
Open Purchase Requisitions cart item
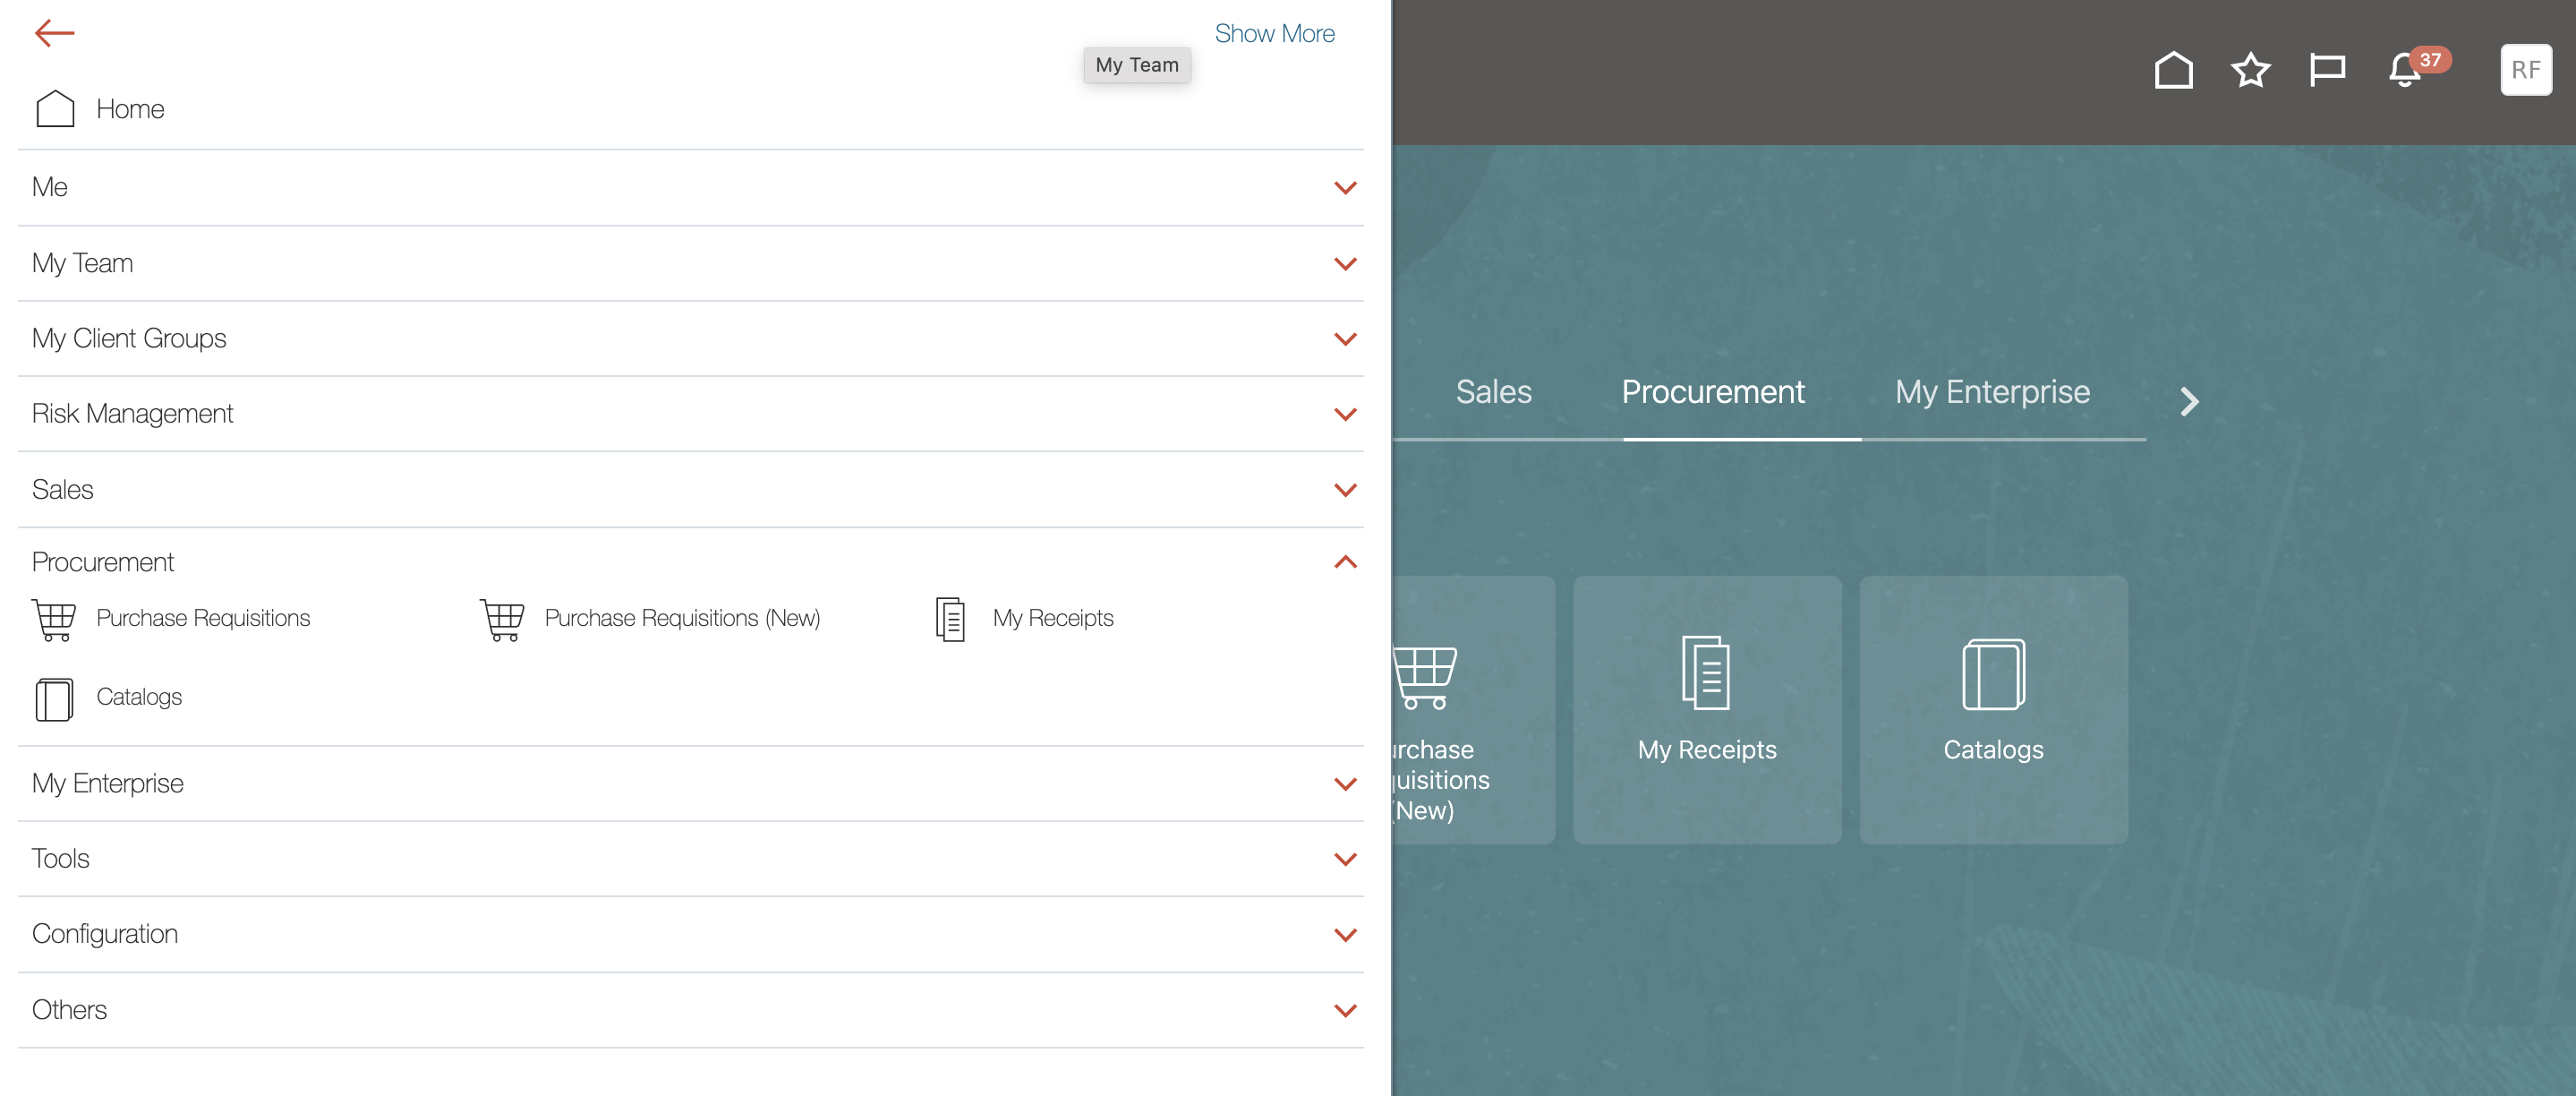point(202,618)
